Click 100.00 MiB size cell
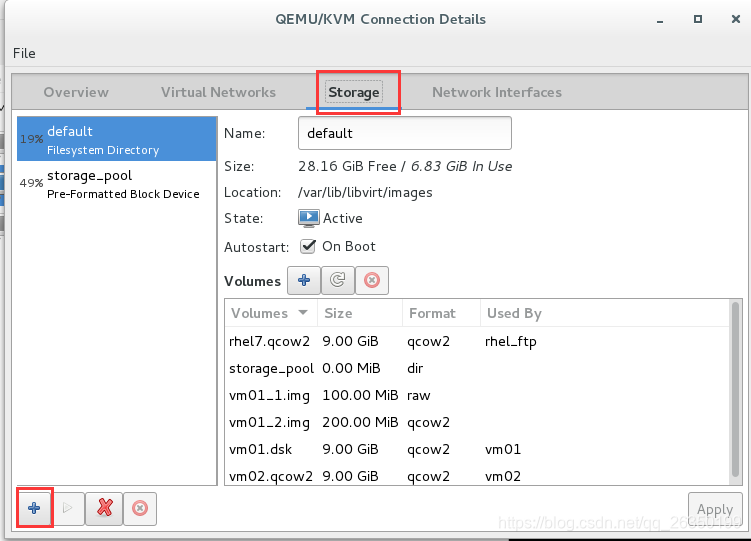Screen dimensions: 751x541 point(360,395)
